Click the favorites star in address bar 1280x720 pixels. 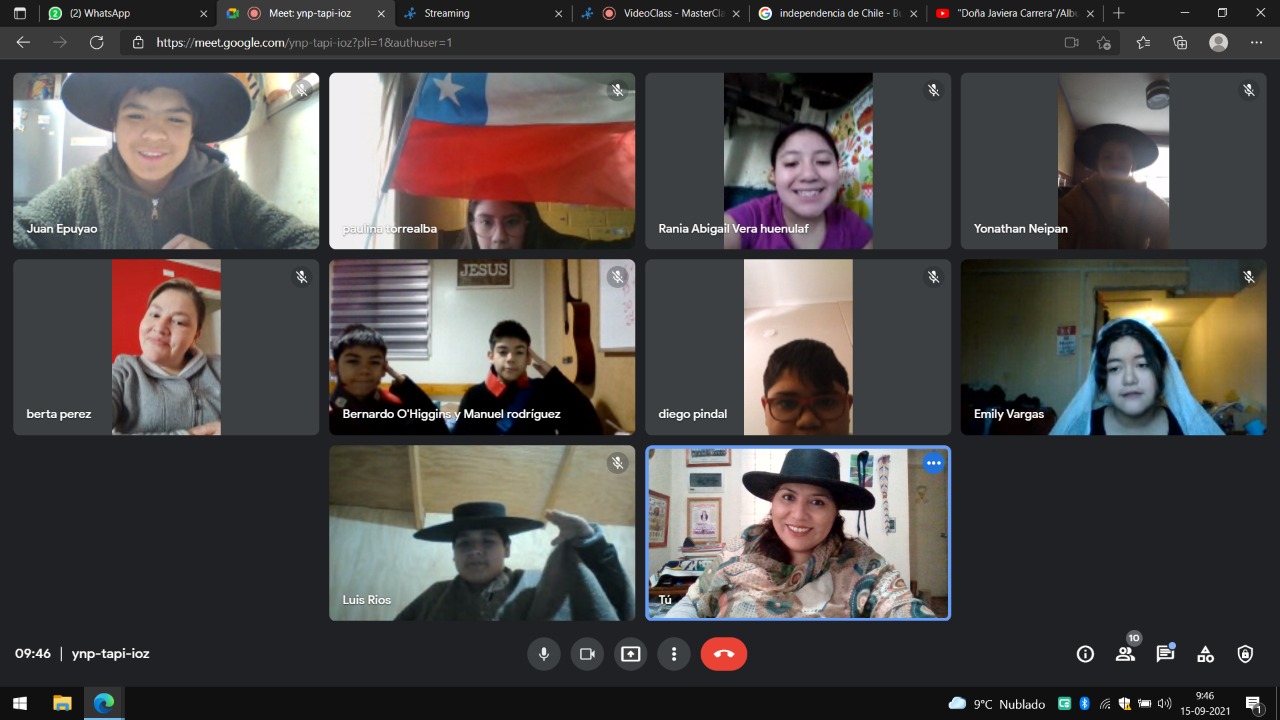1104,43
